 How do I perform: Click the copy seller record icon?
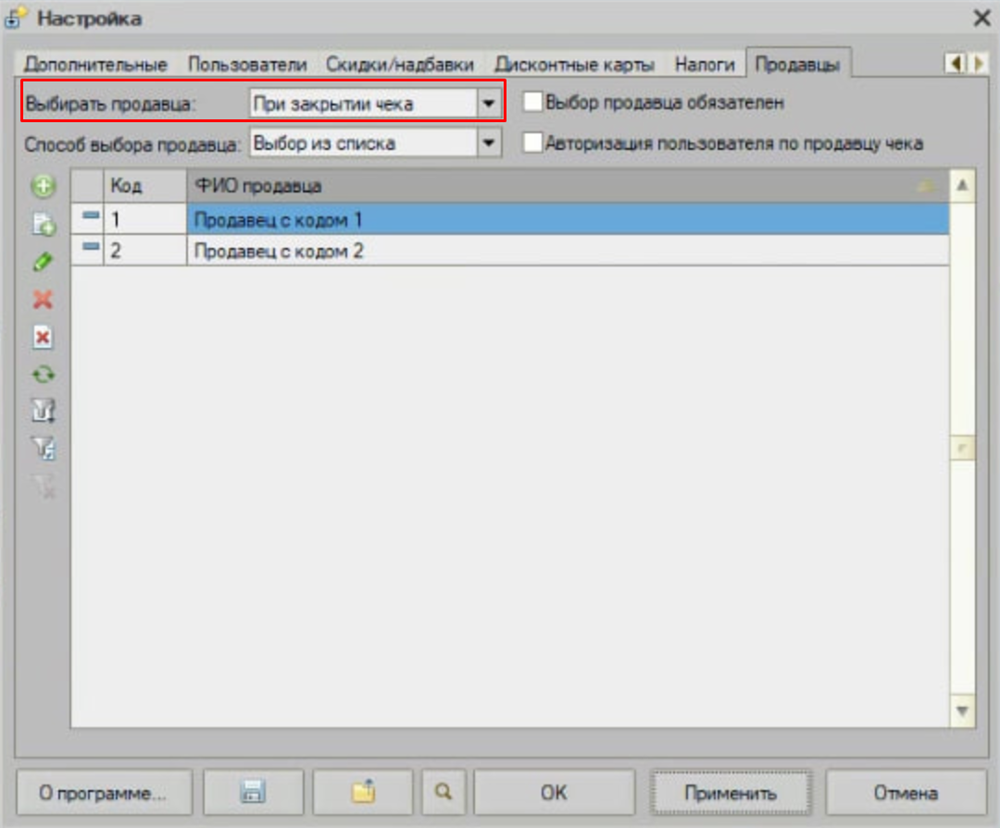coord(43,225)
